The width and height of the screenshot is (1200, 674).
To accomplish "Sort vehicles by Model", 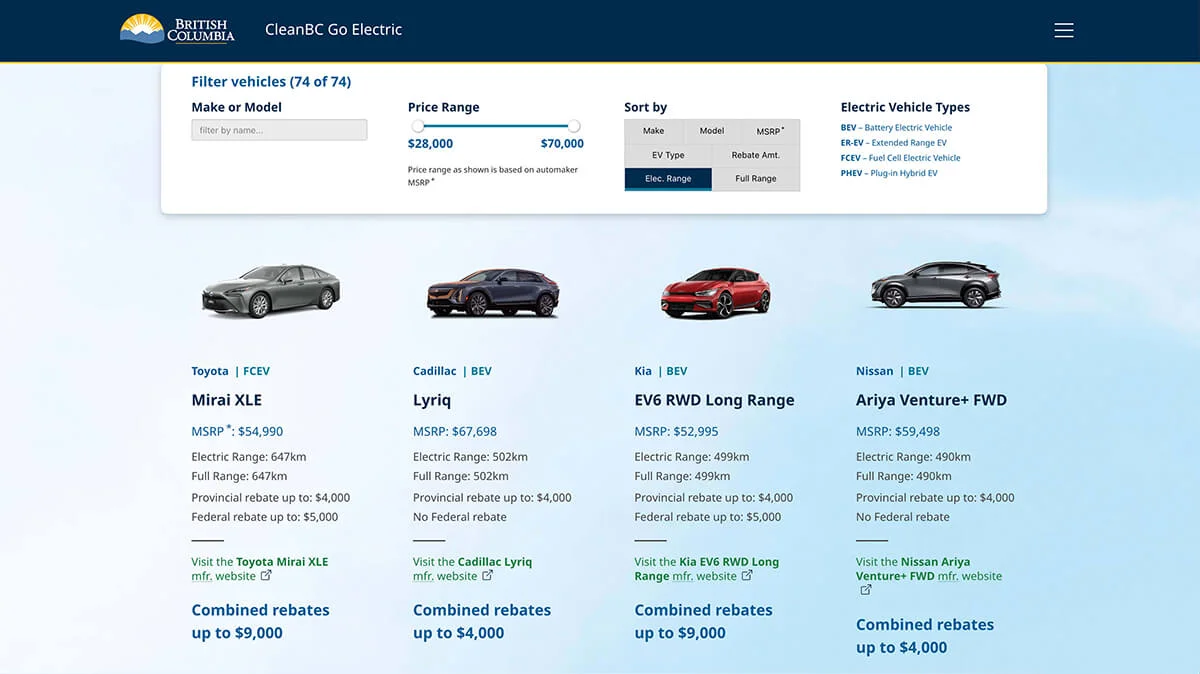I will (x=712, y=131).
